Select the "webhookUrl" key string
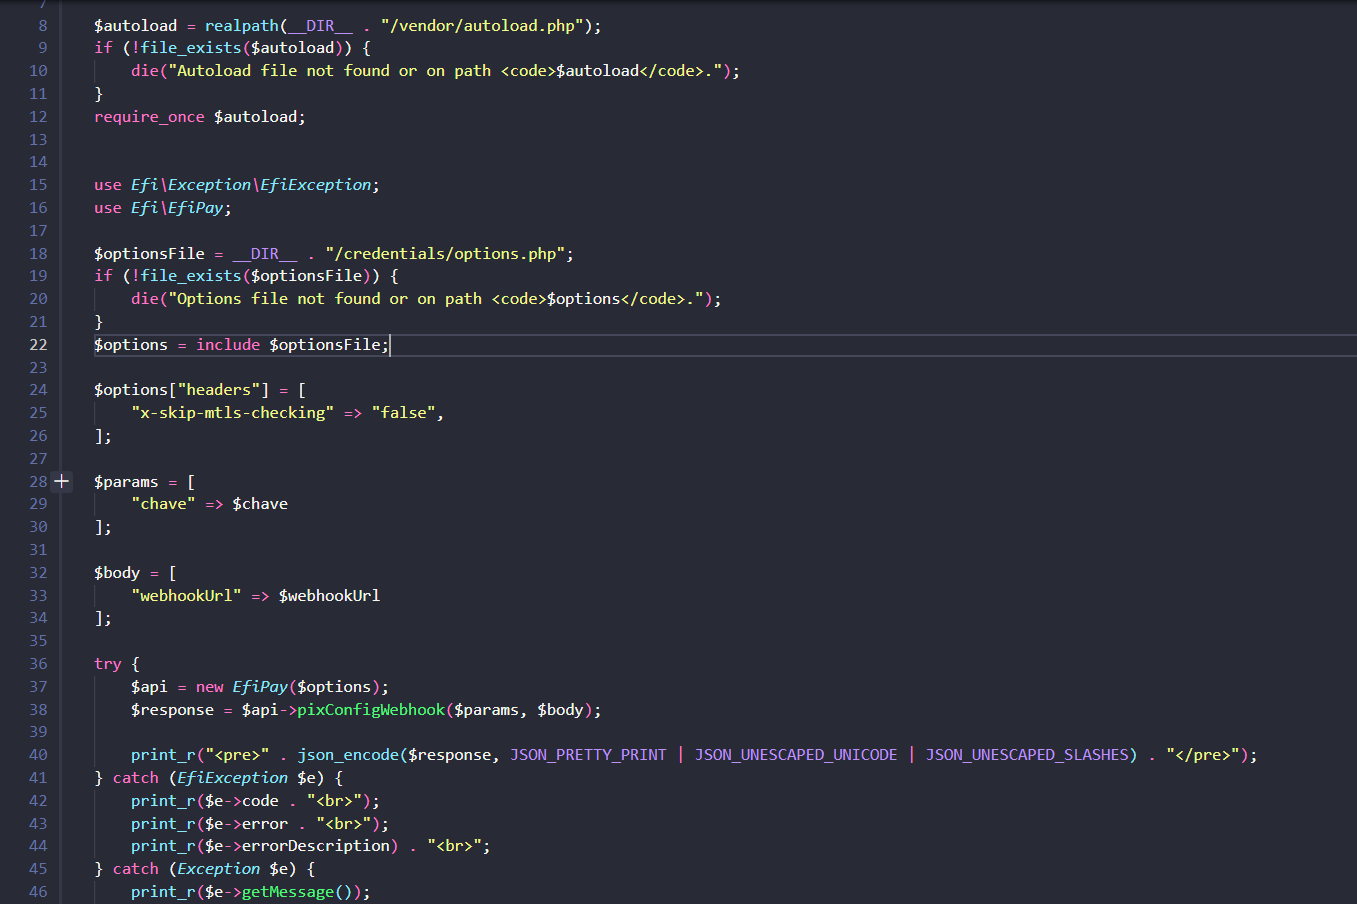This screenshot has height=904, width=1357. pyautogui.click(x=186, y=596)
